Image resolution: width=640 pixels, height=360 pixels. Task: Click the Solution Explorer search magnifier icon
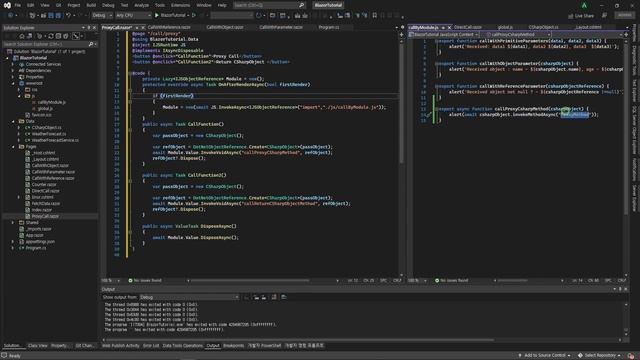coord(91,44)
